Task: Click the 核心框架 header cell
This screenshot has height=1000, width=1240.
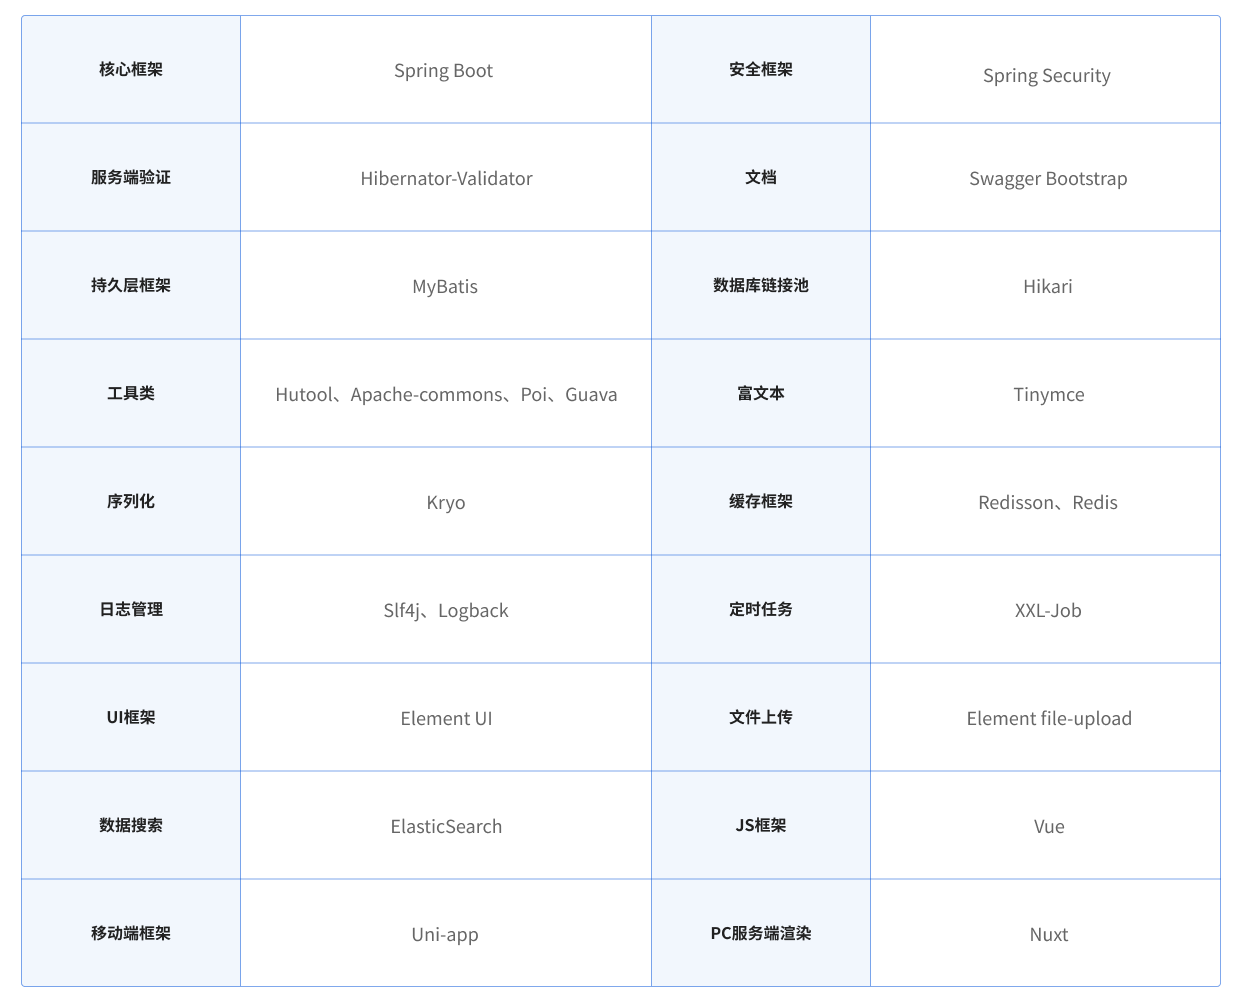Action: pyautogui.click(x=130, y=70)
